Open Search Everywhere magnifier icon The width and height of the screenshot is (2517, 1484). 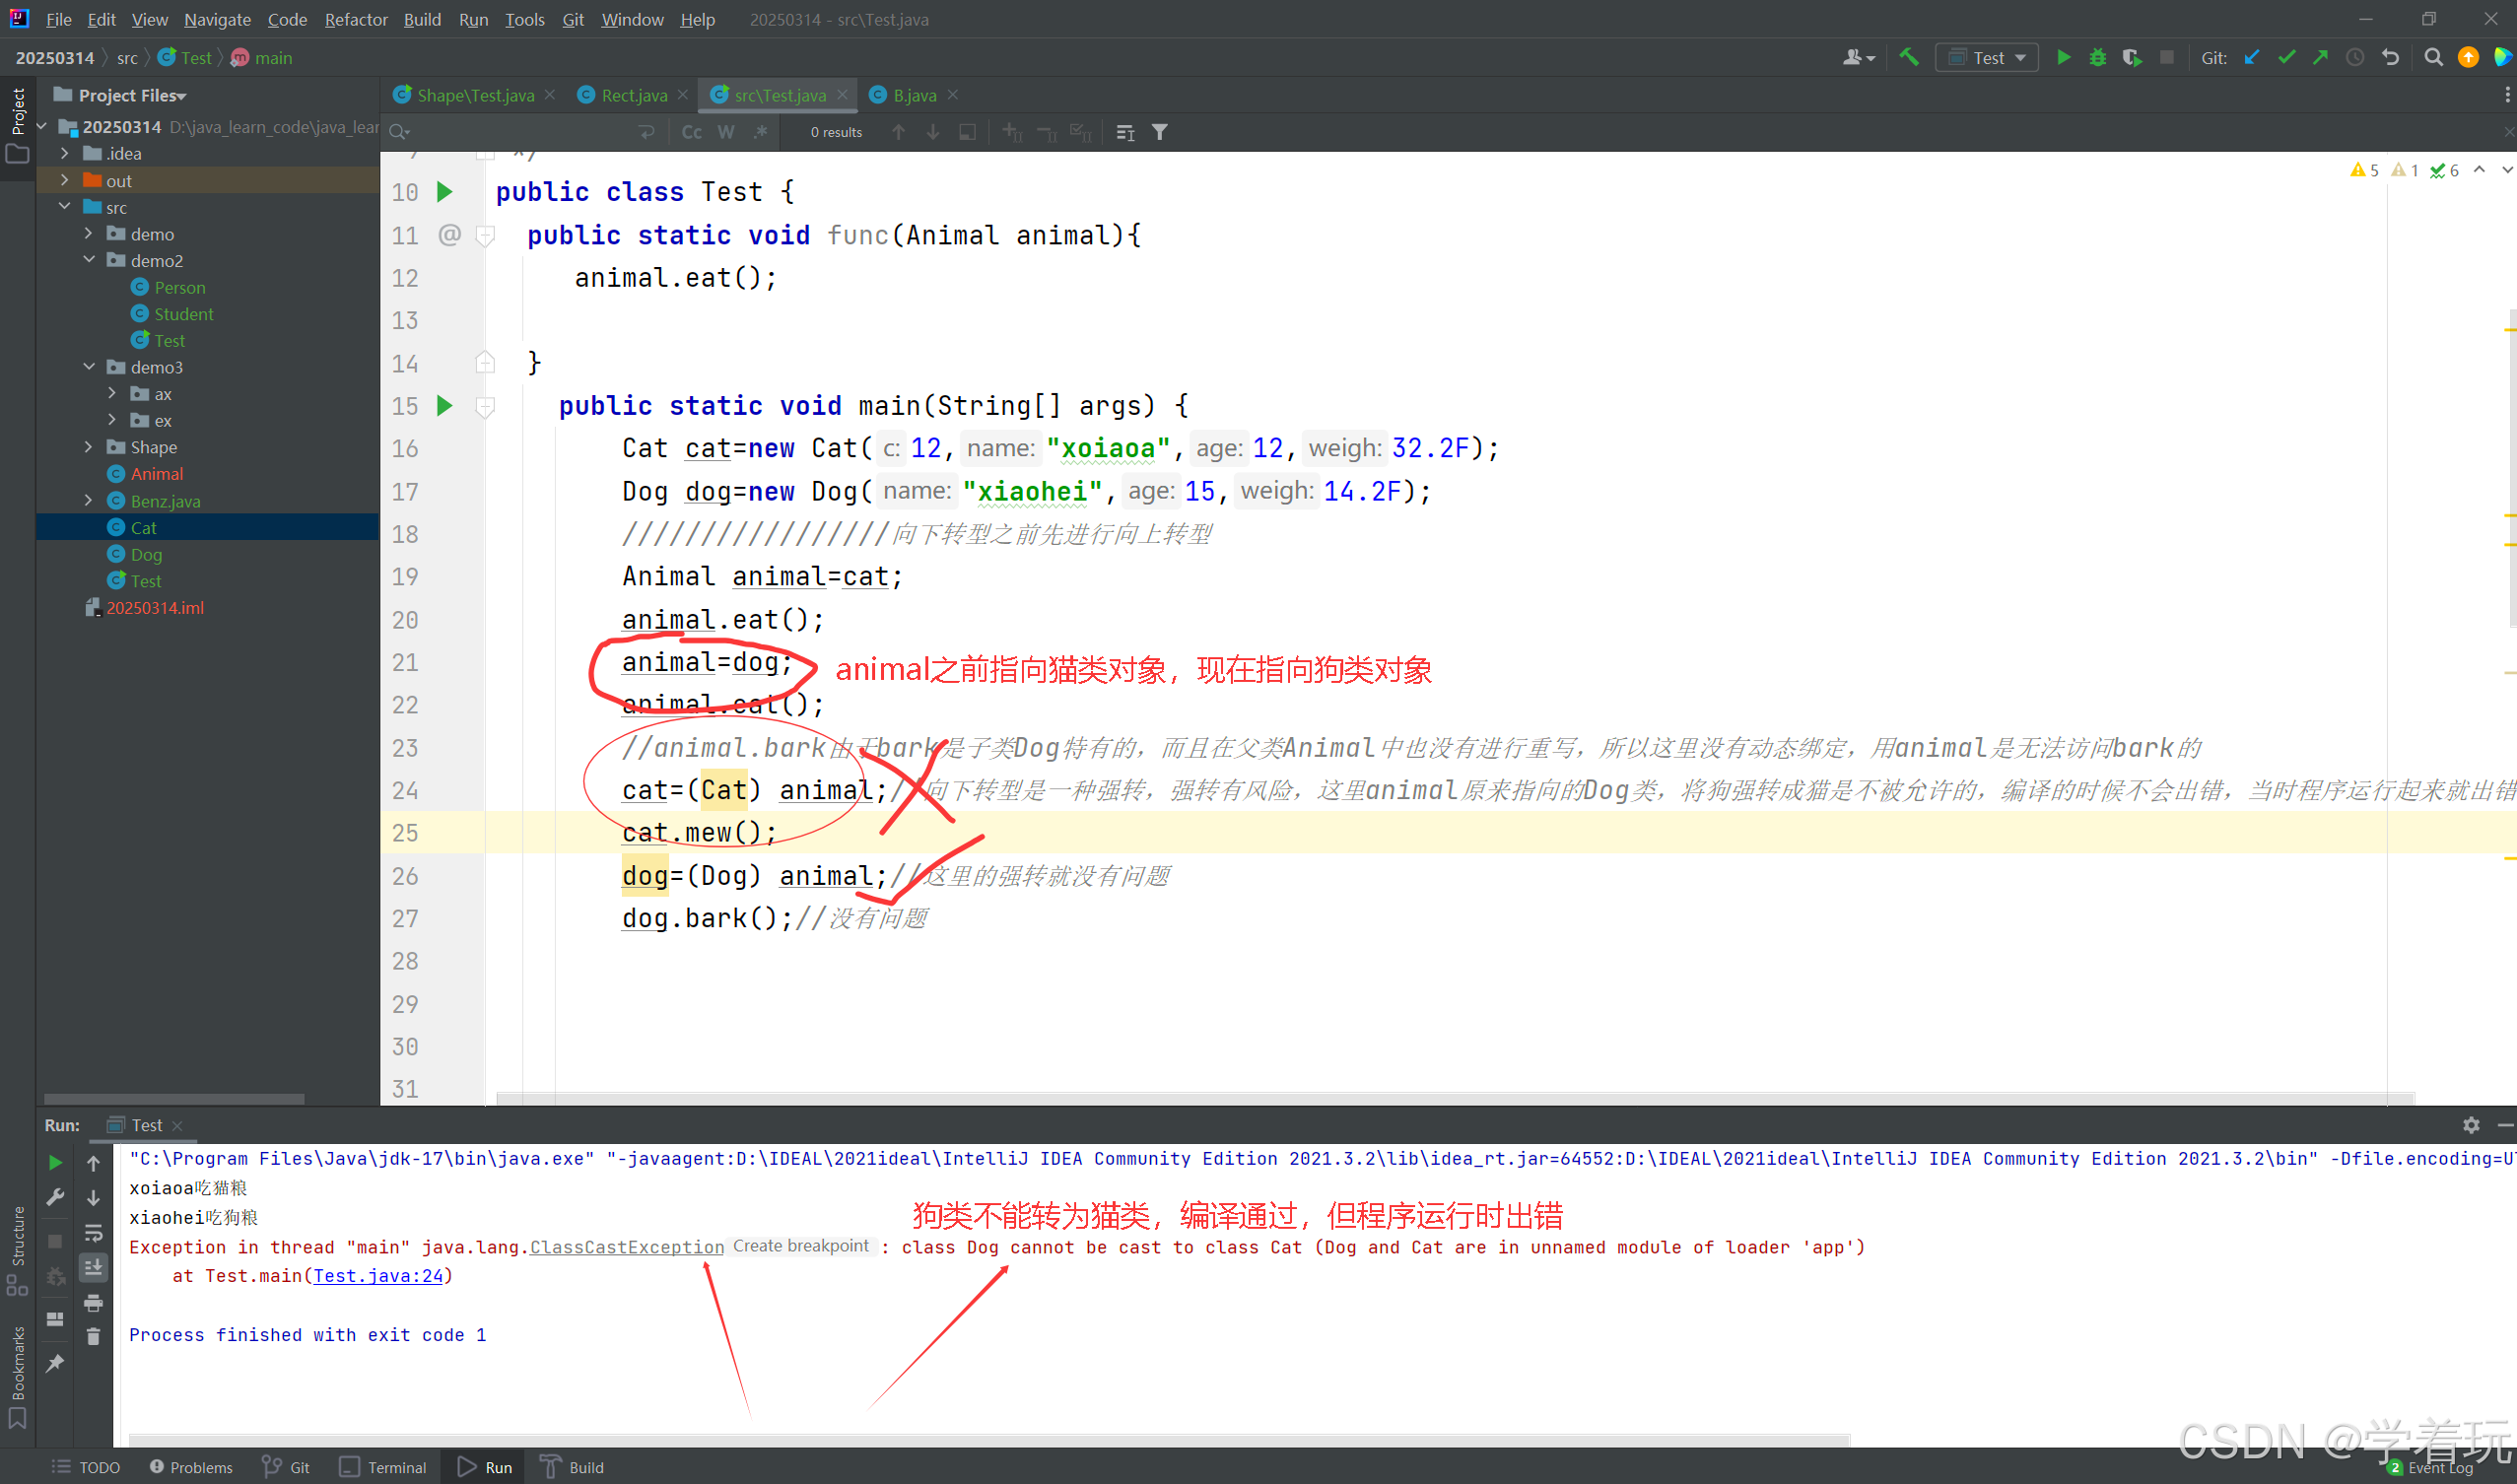(x=2433, y=58)
